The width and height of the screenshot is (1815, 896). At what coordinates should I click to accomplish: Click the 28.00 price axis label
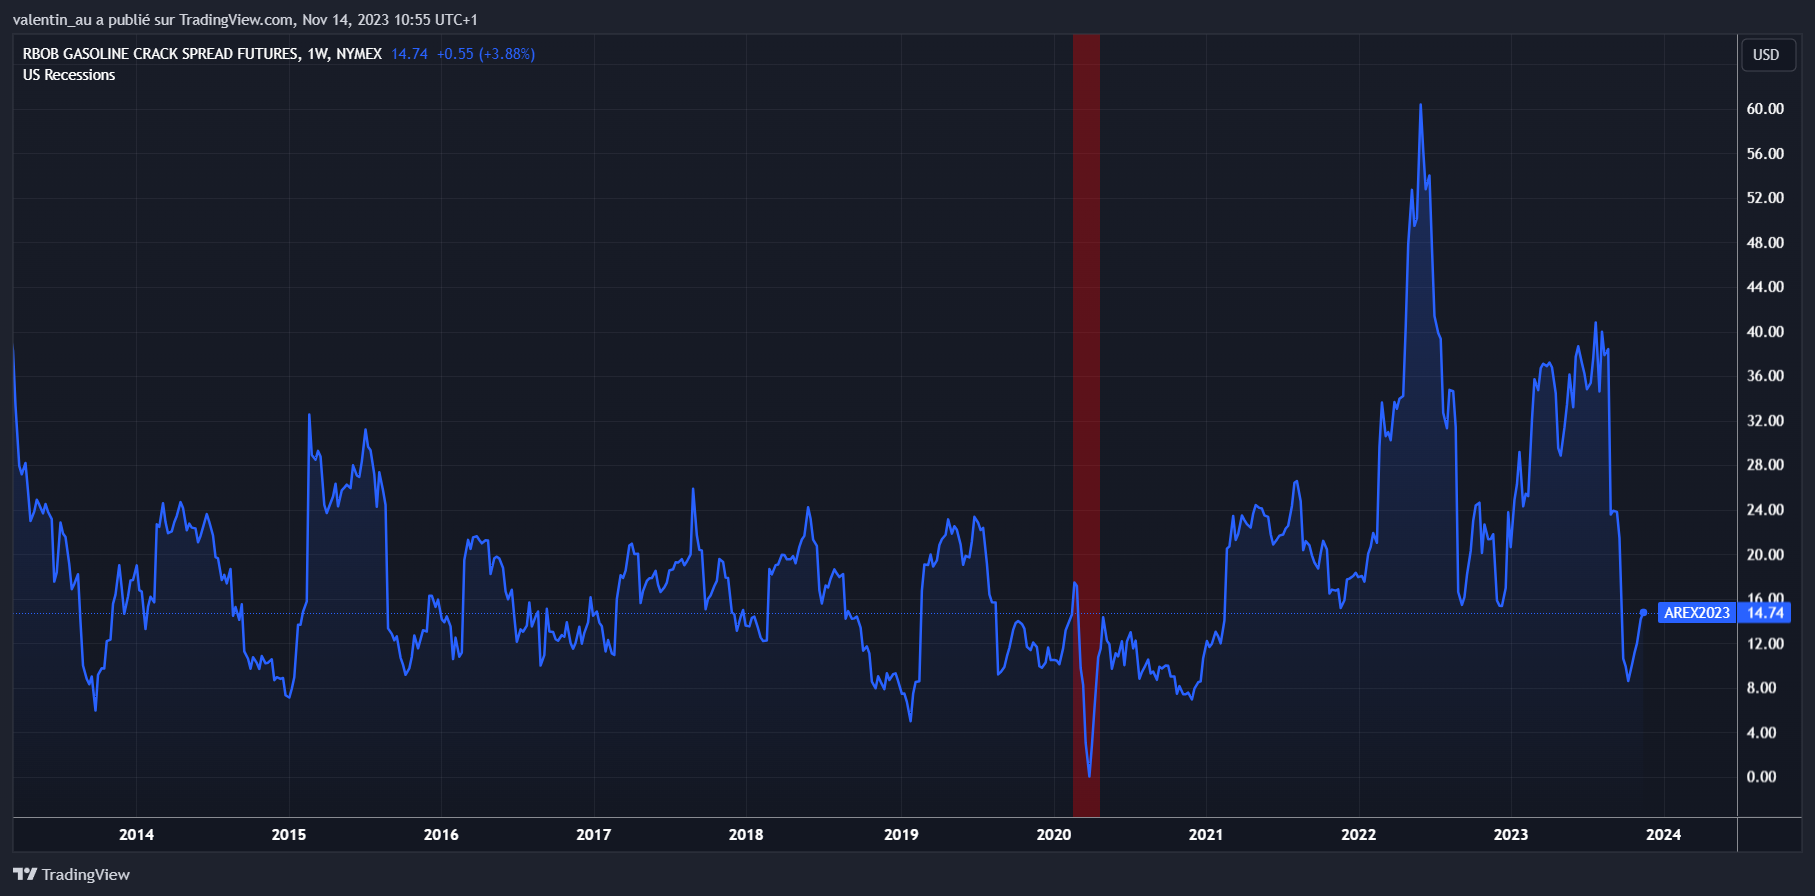click(x=1765, y=465)
